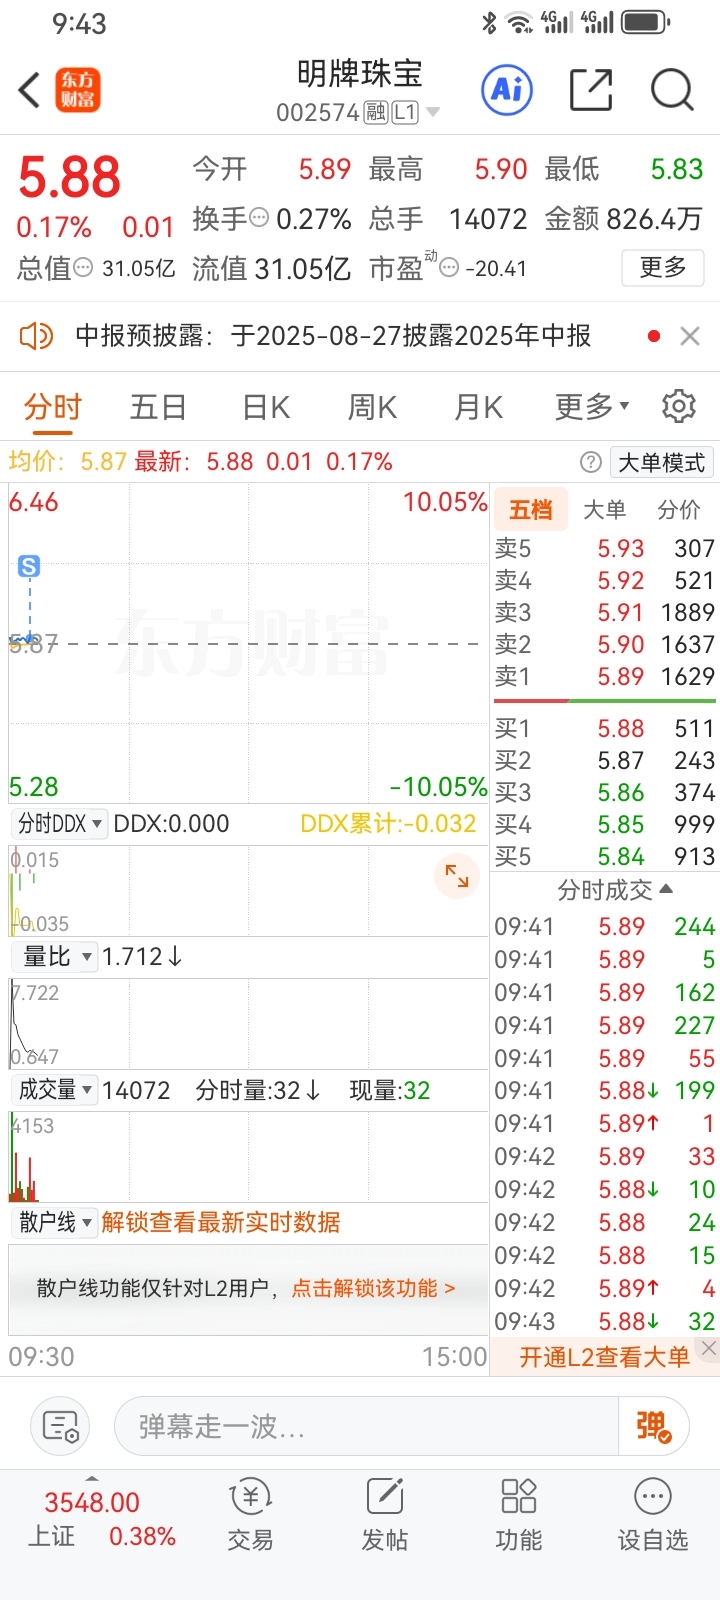Dismiss the announcement banner with X
Screen dimensions: 720x1600
pos(690,336)
